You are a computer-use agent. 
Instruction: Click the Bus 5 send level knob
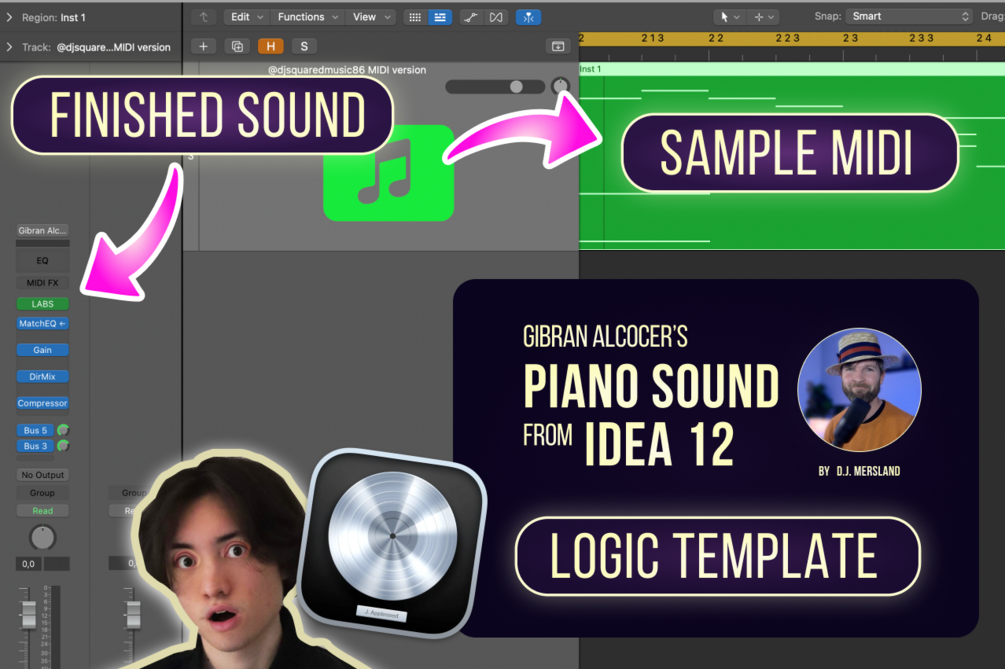pyautogui.click(x=63, y=430)
